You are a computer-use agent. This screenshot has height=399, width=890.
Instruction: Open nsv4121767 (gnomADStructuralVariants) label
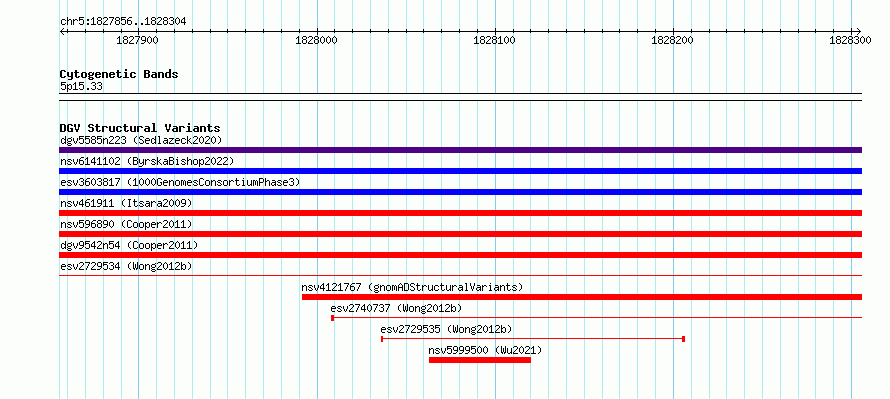(412, 287)
